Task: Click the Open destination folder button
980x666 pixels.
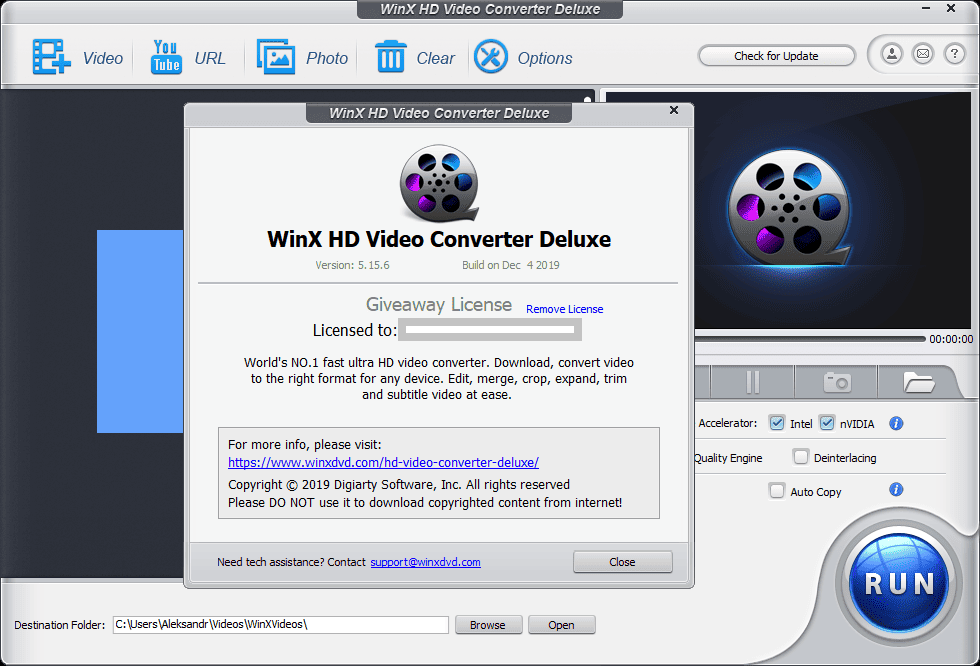Action: pos(561,625)
